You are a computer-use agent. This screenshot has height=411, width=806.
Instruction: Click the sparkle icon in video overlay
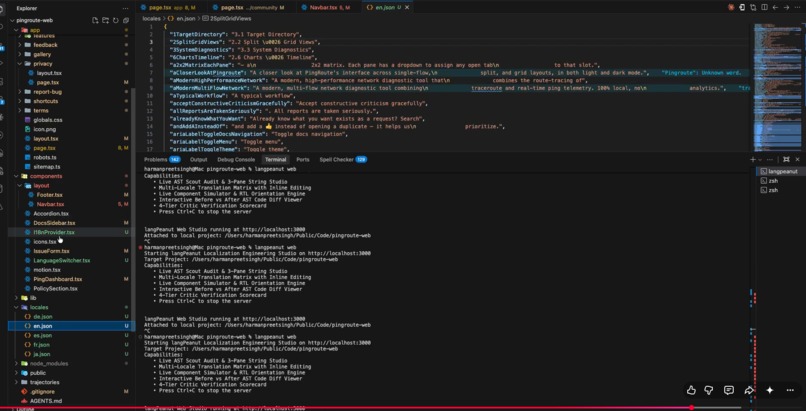click(x=770, y=390)
